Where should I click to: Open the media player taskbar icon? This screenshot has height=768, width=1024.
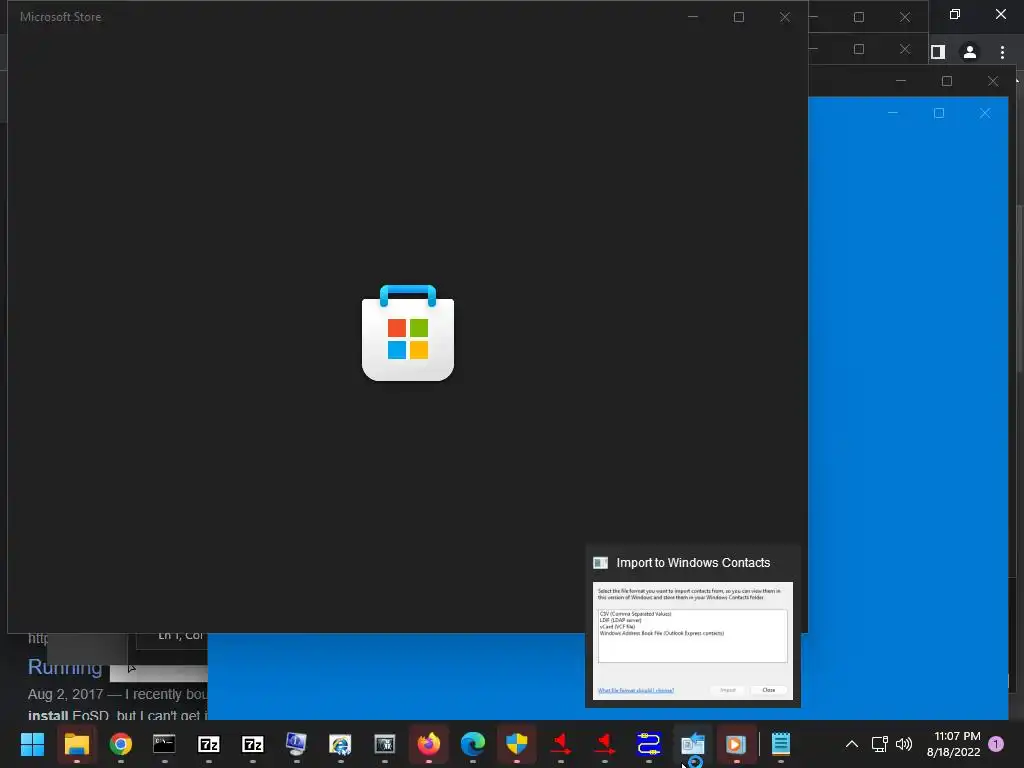click(736, 744)
